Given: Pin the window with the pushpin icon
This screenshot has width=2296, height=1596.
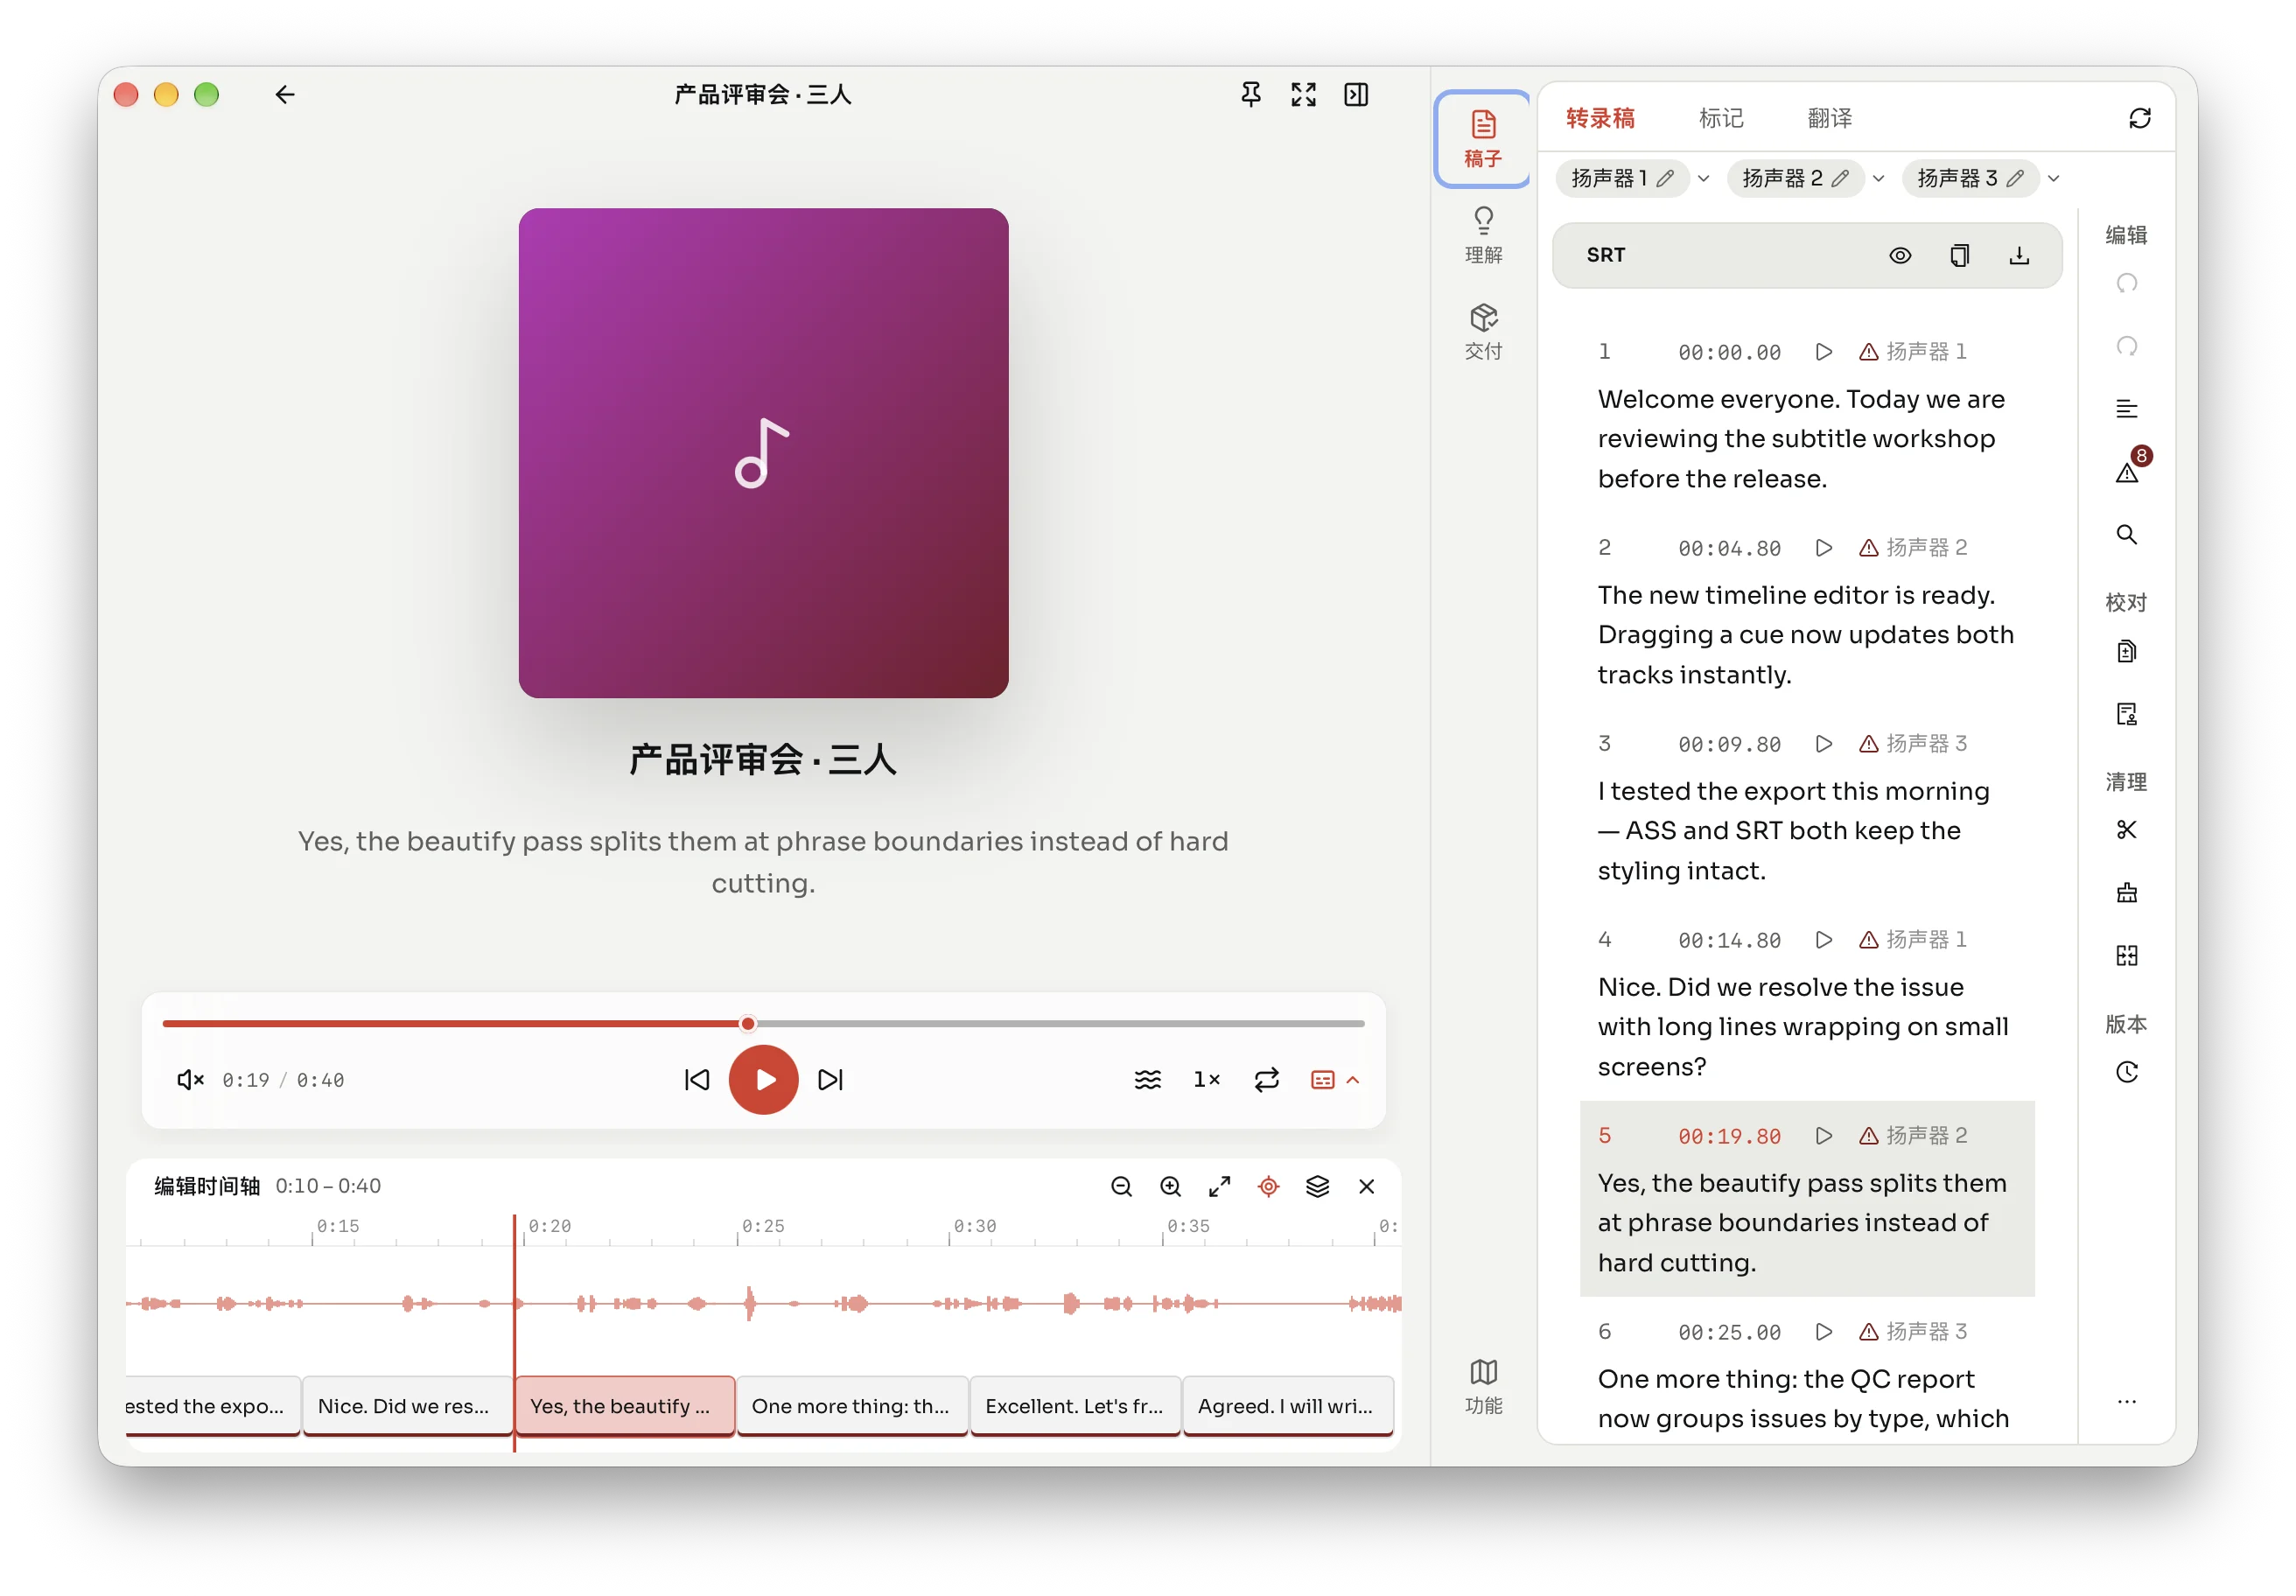Looking at the screenshot, I should [1250, 95].
